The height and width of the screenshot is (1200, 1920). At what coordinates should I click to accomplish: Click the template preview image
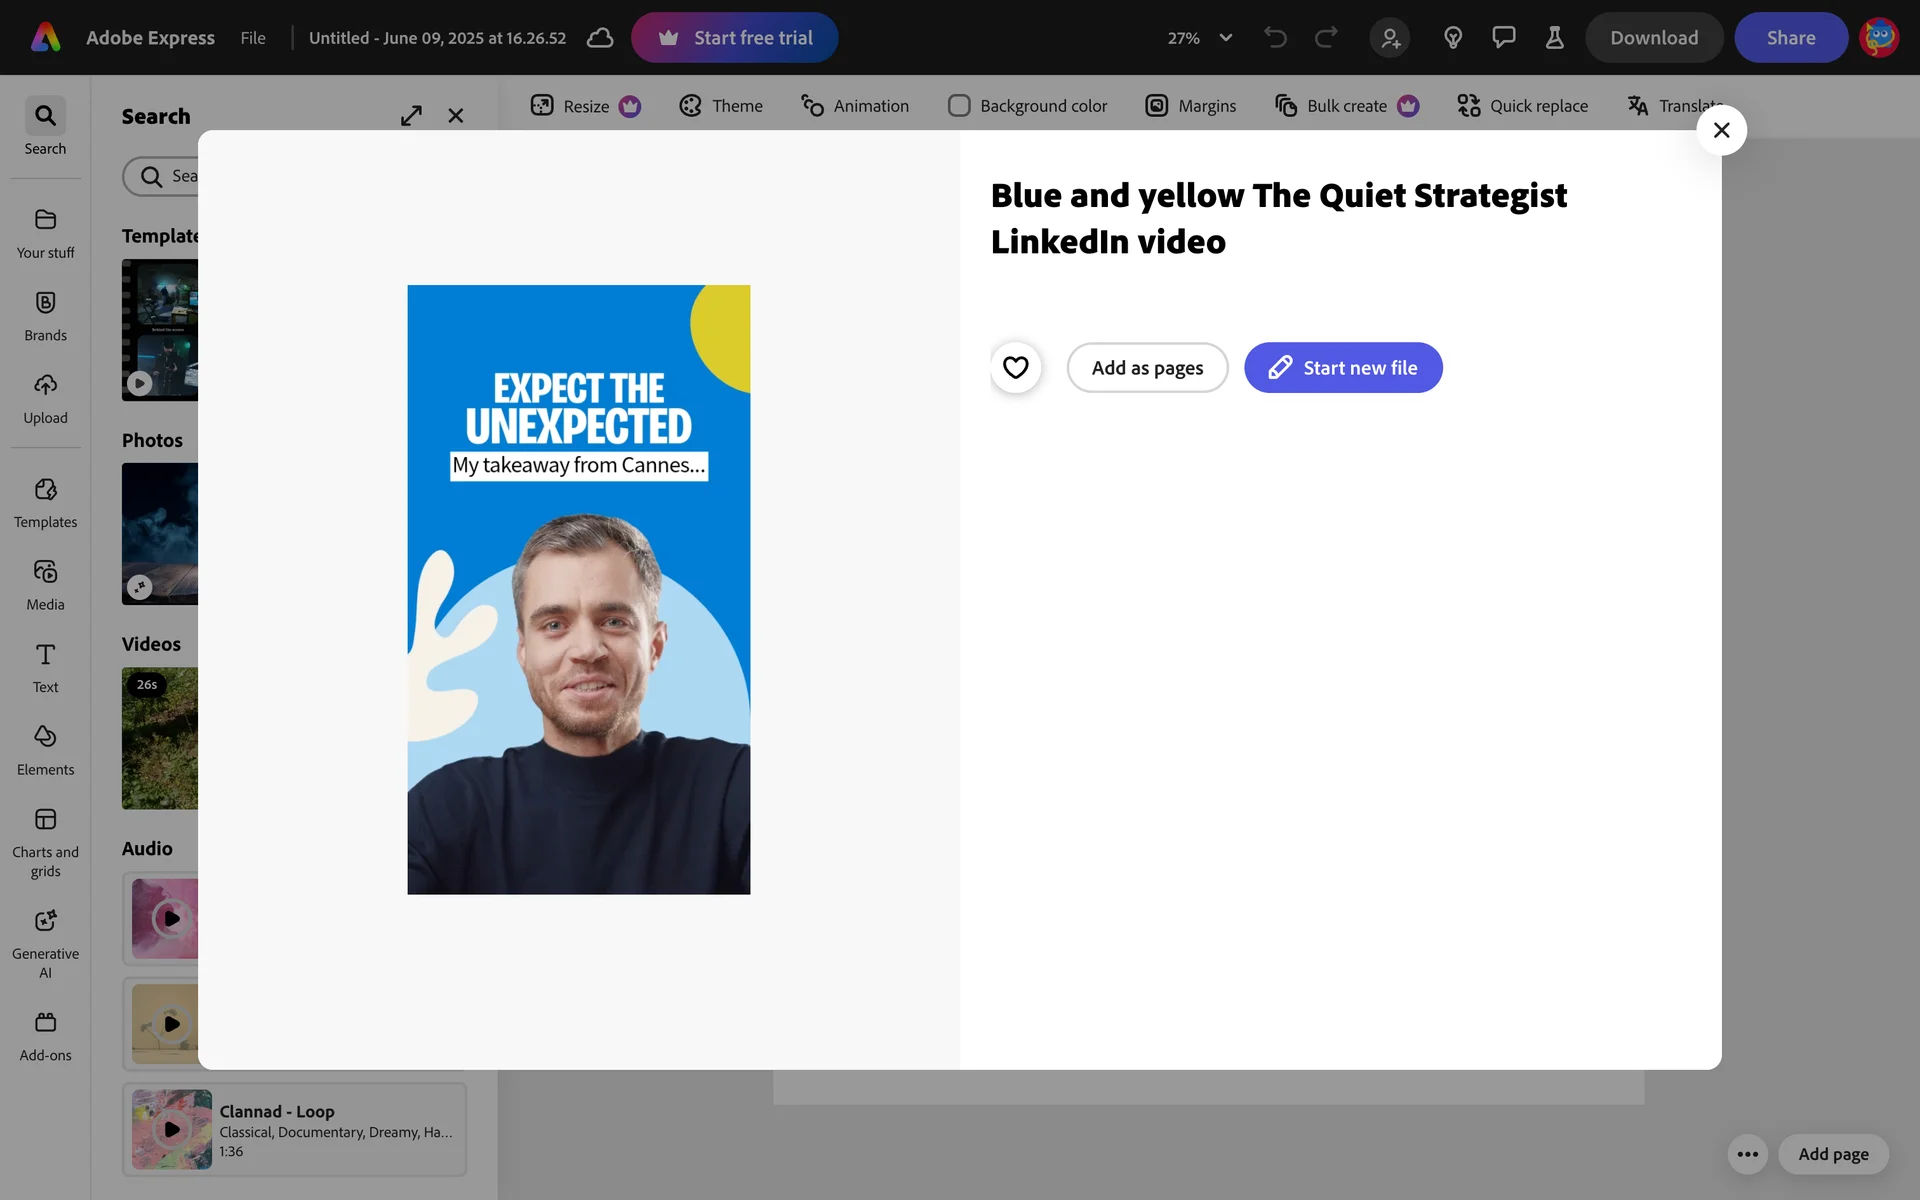point(578,590)
